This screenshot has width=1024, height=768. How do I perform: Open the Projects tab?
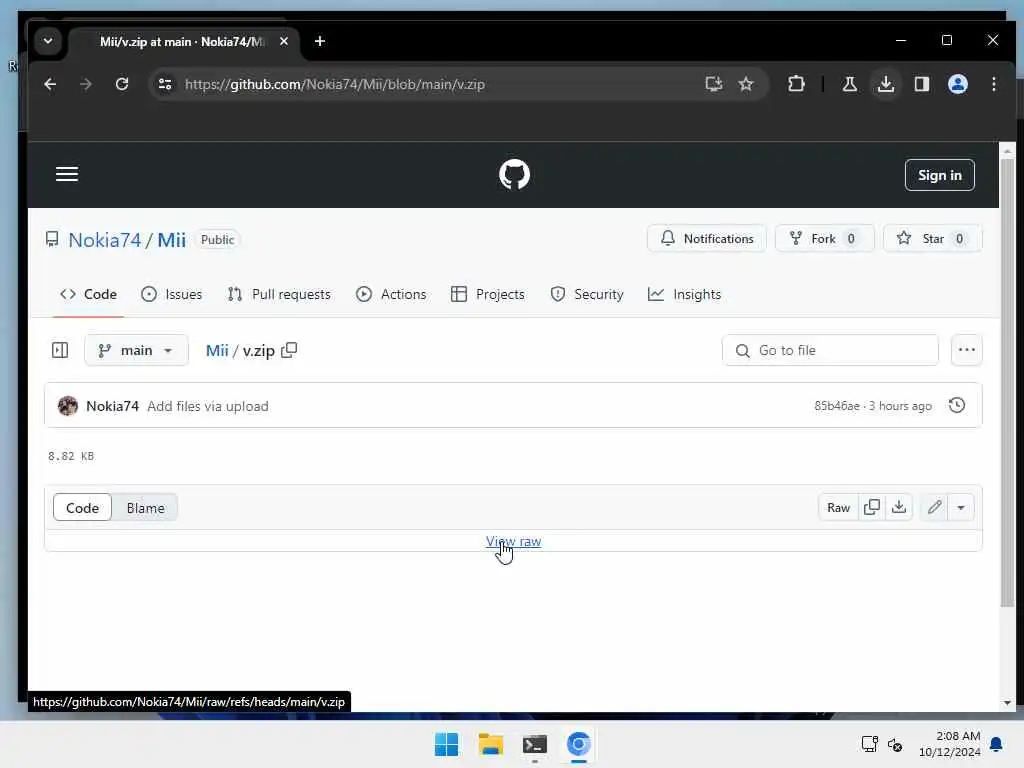488,295
